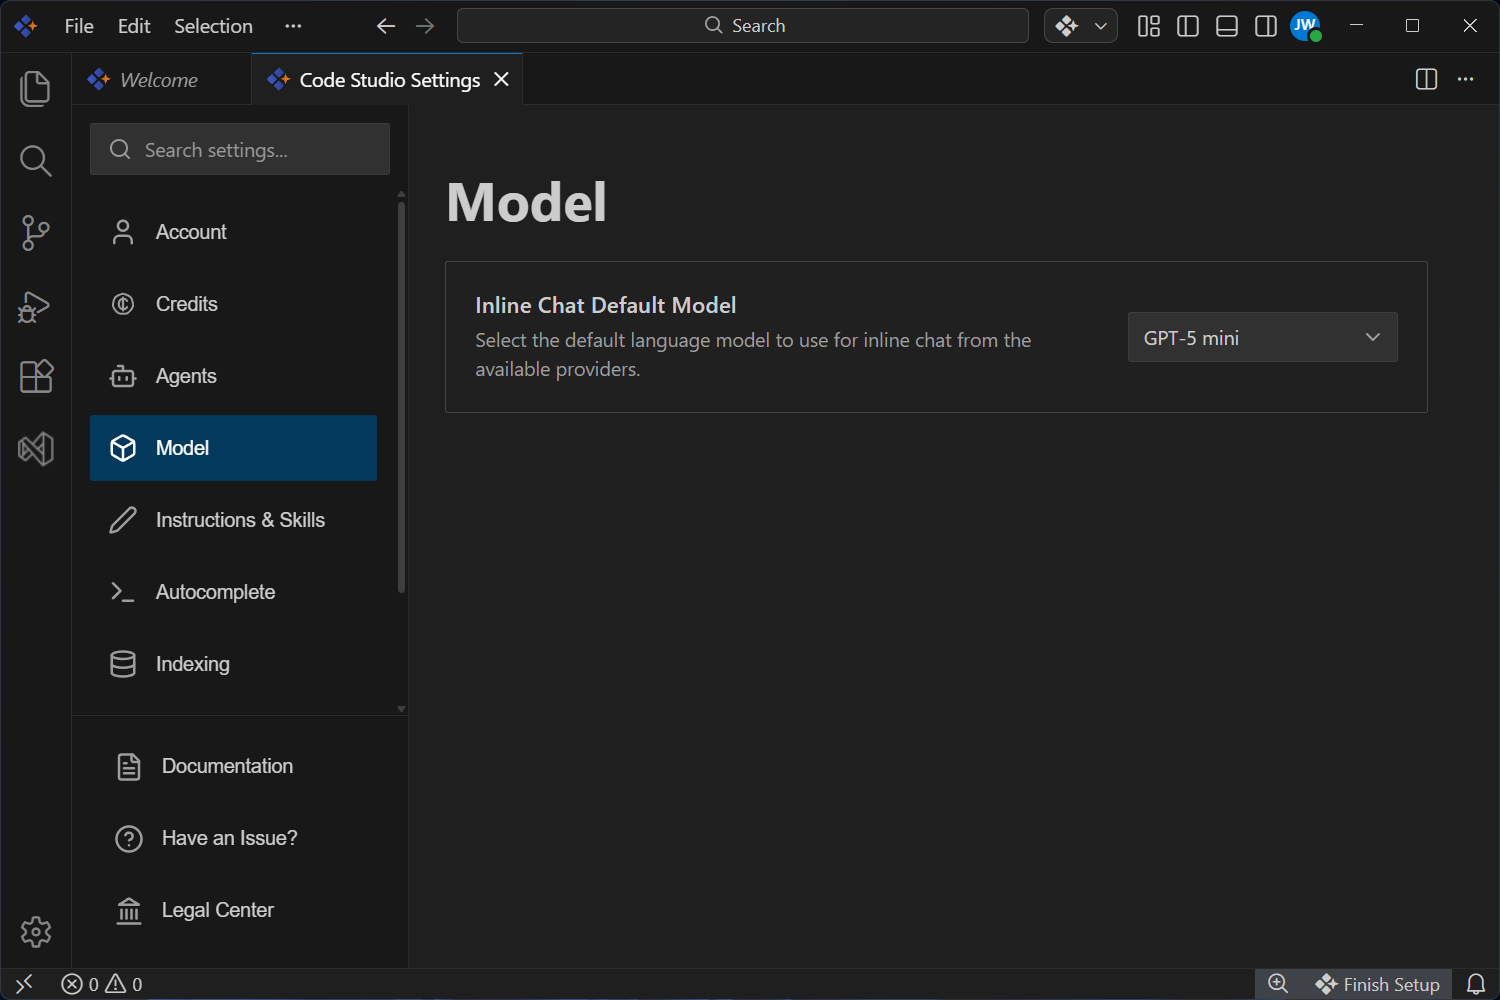
Task: Show more menus via title bar ellipsis
Action: coord(293,26)
